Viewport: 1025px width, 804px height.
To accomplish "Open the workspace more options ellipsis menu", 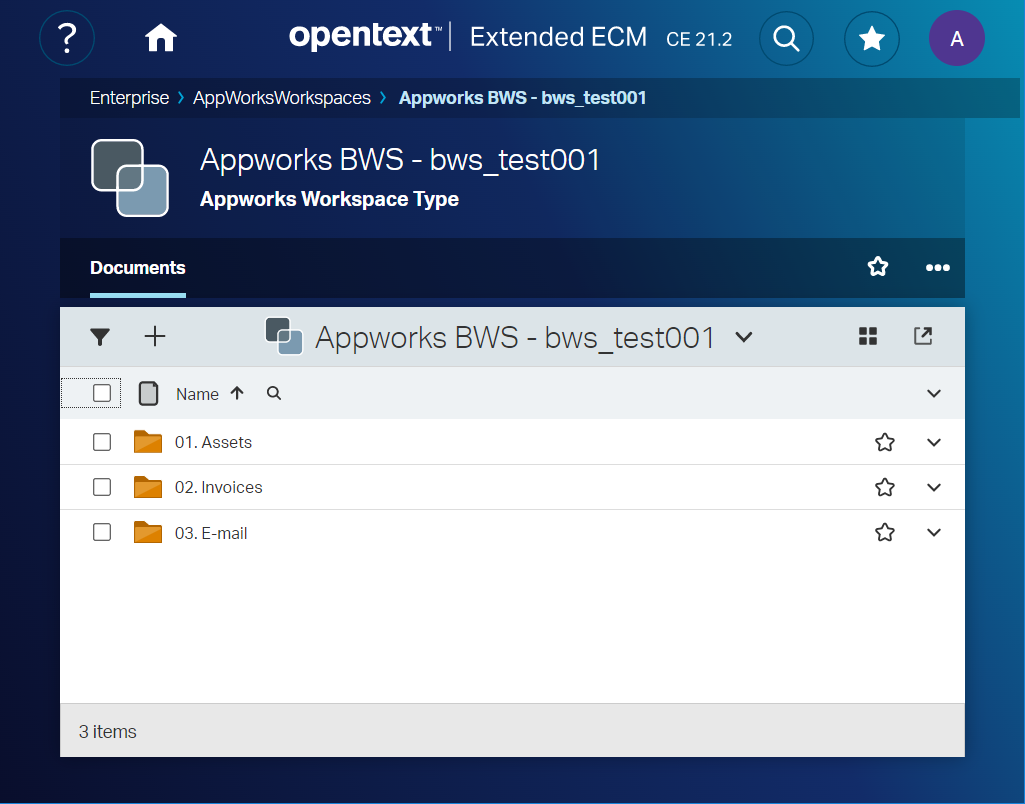I will pyautogui.click(x=937, y=267).
